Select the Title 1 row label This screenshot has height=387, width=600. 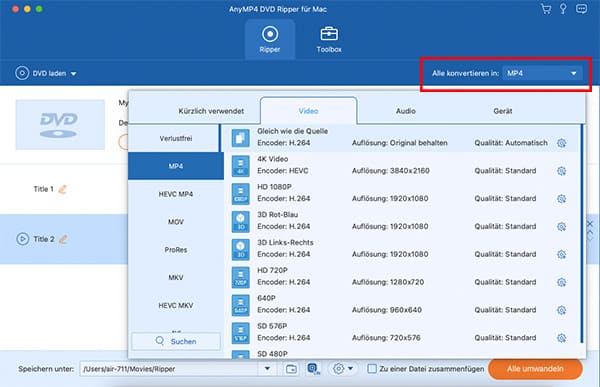43,189
